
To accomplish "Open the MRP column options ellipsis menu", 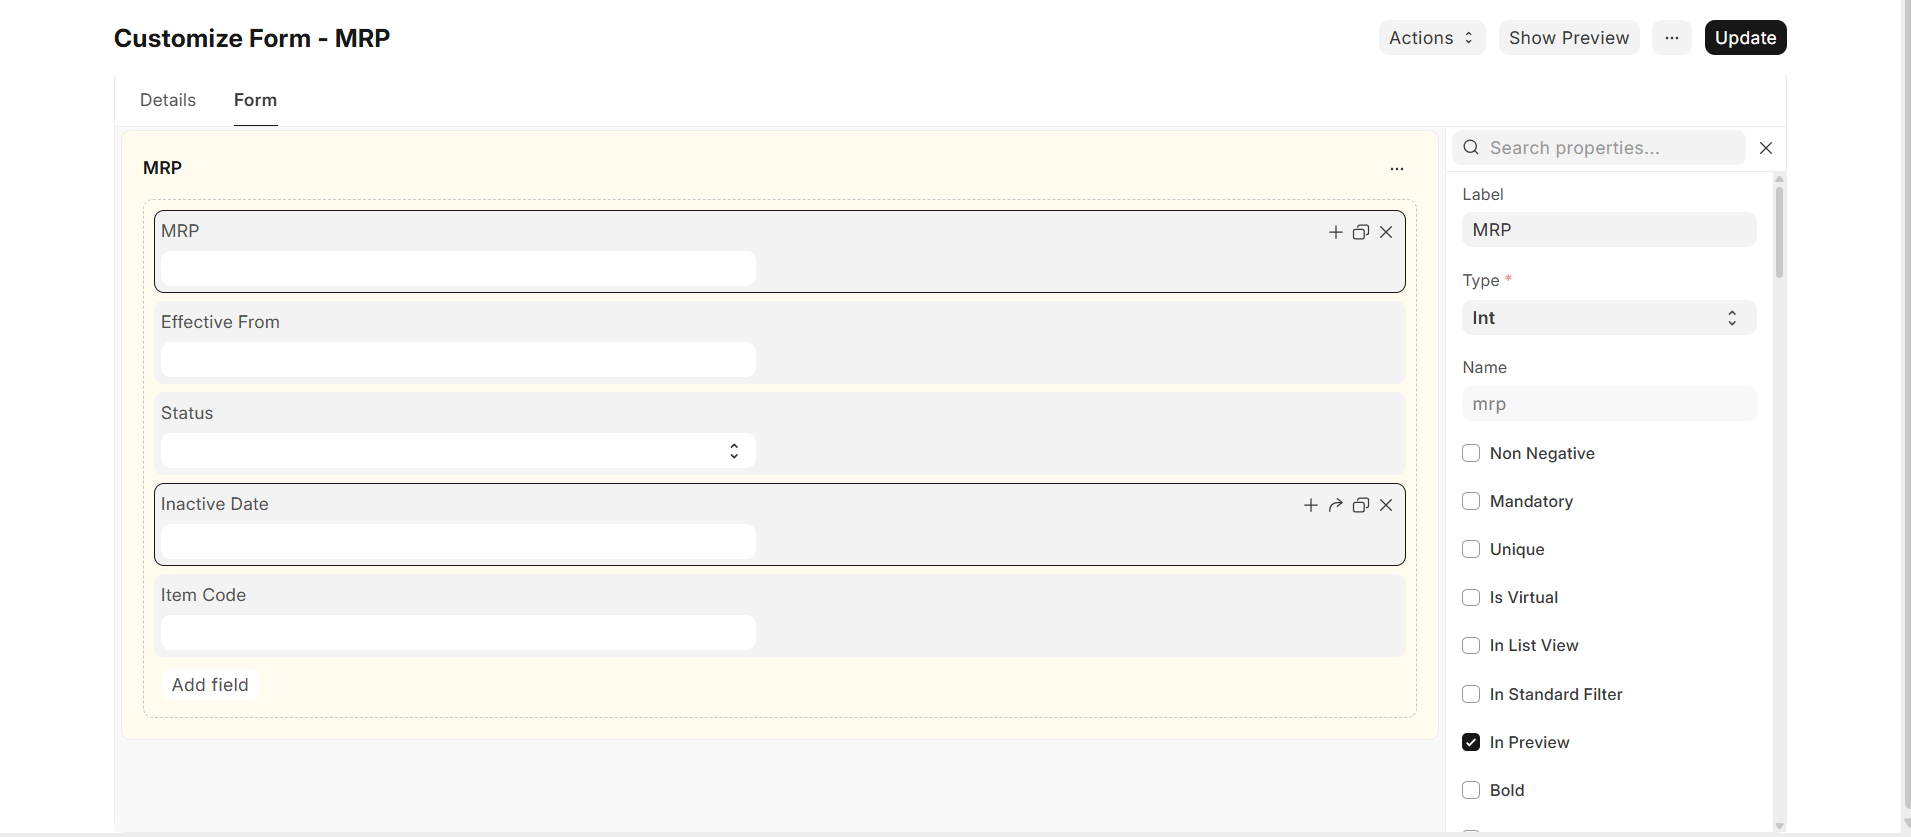I will point(1397,169).
